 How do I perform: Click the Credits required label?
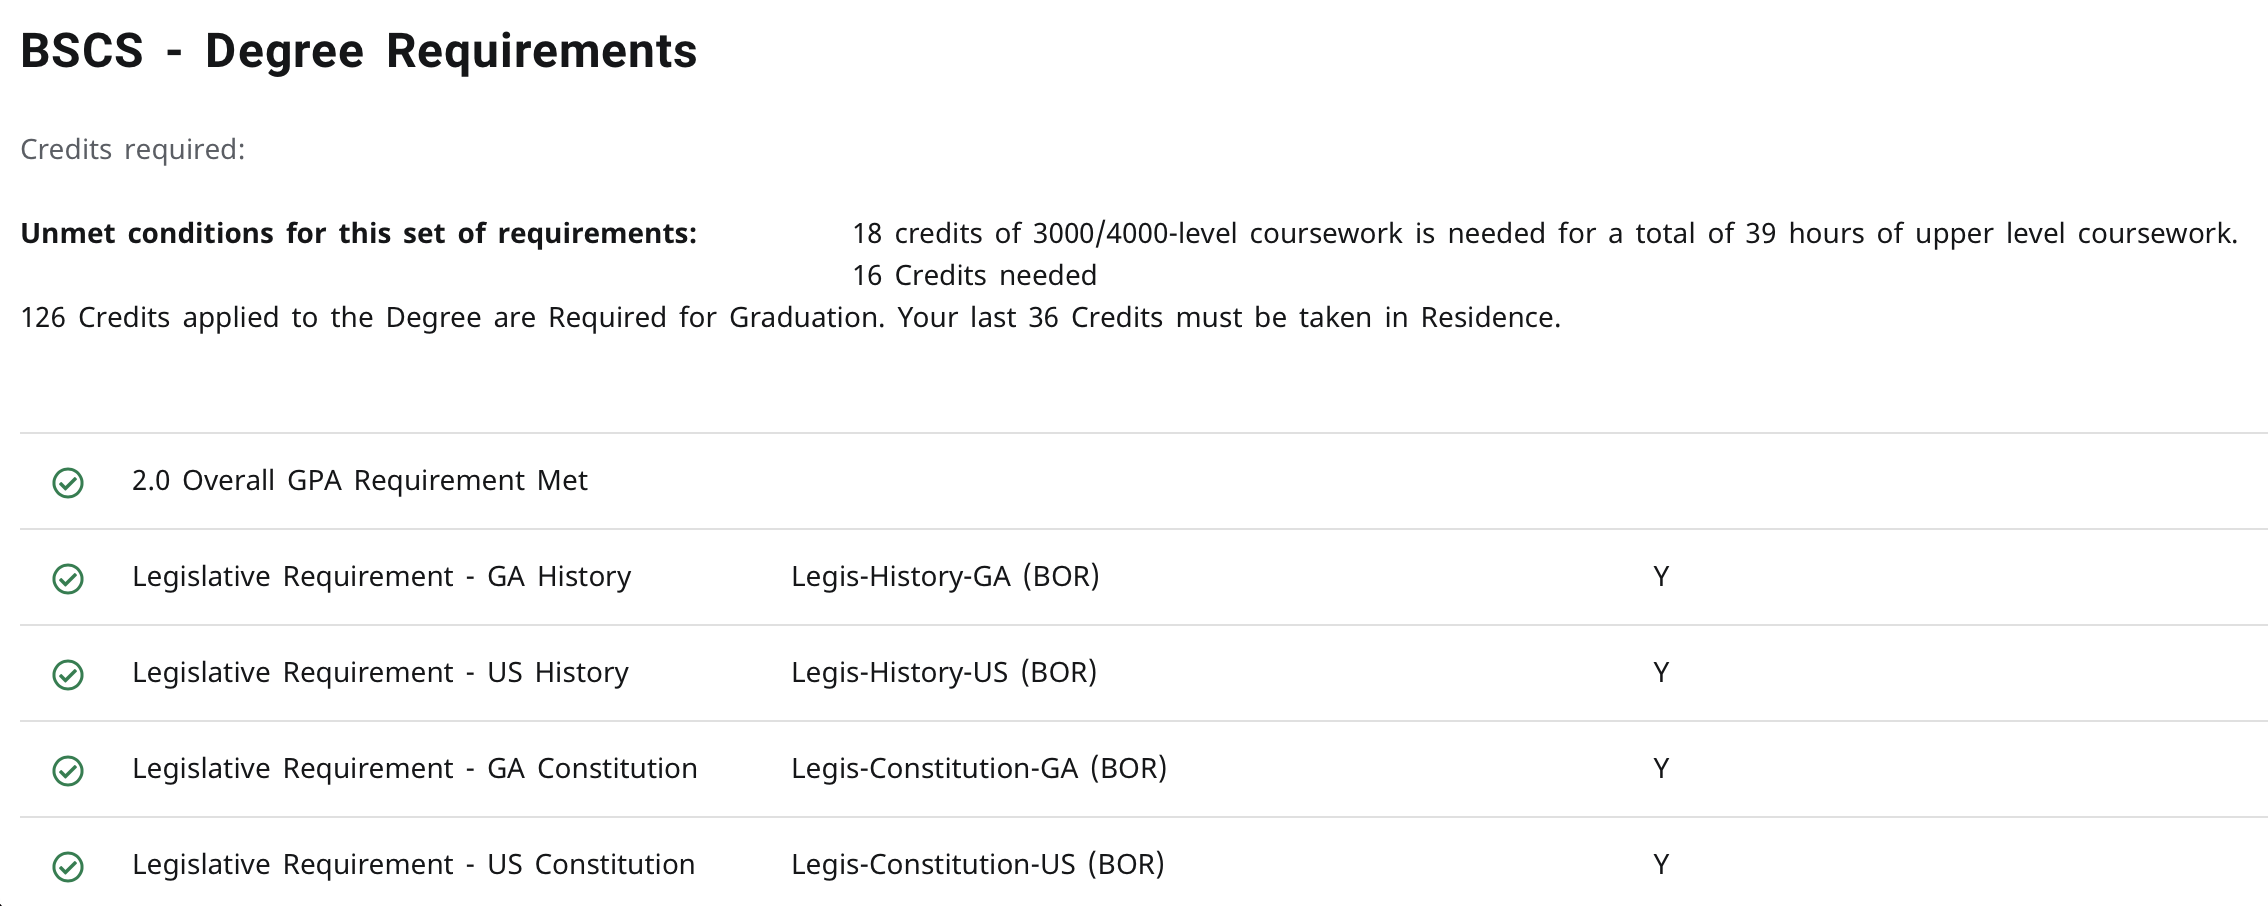coord(133,150)
